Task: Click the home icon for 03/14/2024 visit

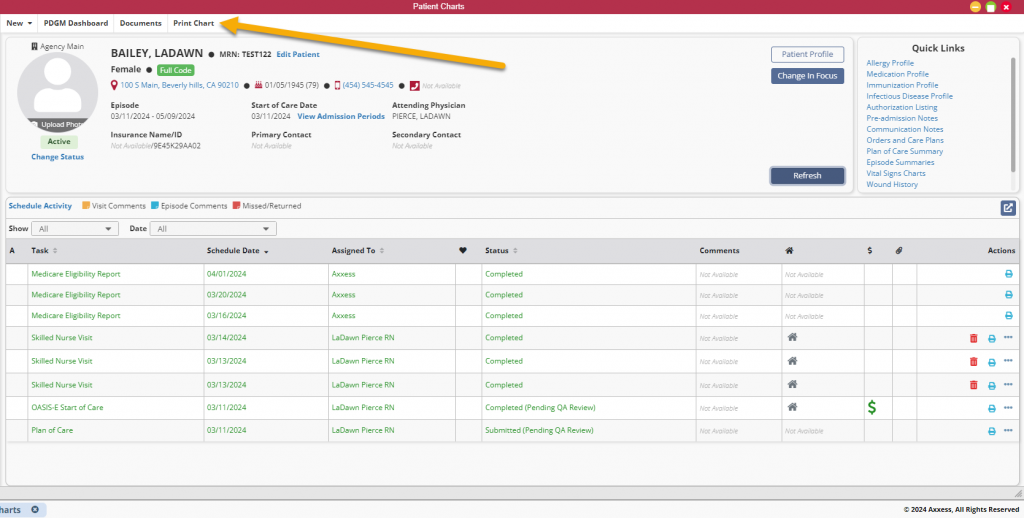Action: 792,338
